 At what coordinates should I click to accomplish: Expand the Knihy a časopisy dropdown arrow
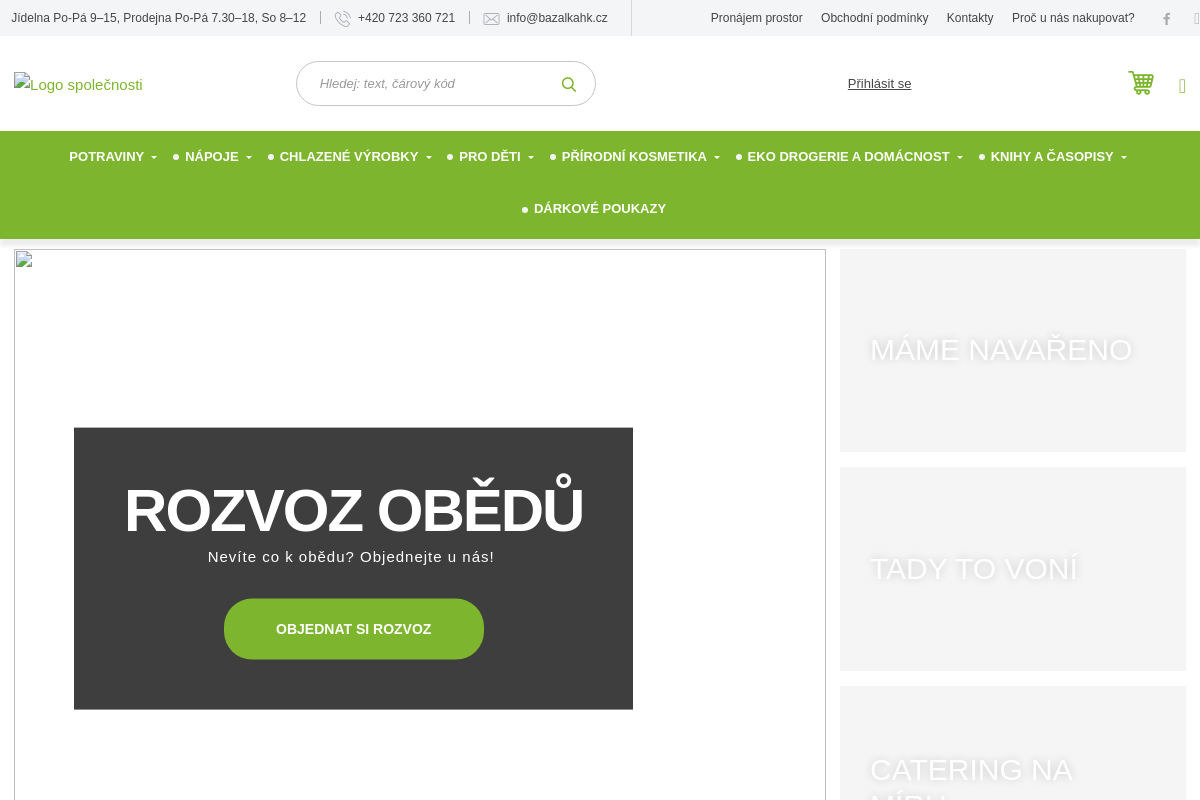click(x=1124, y=158)
